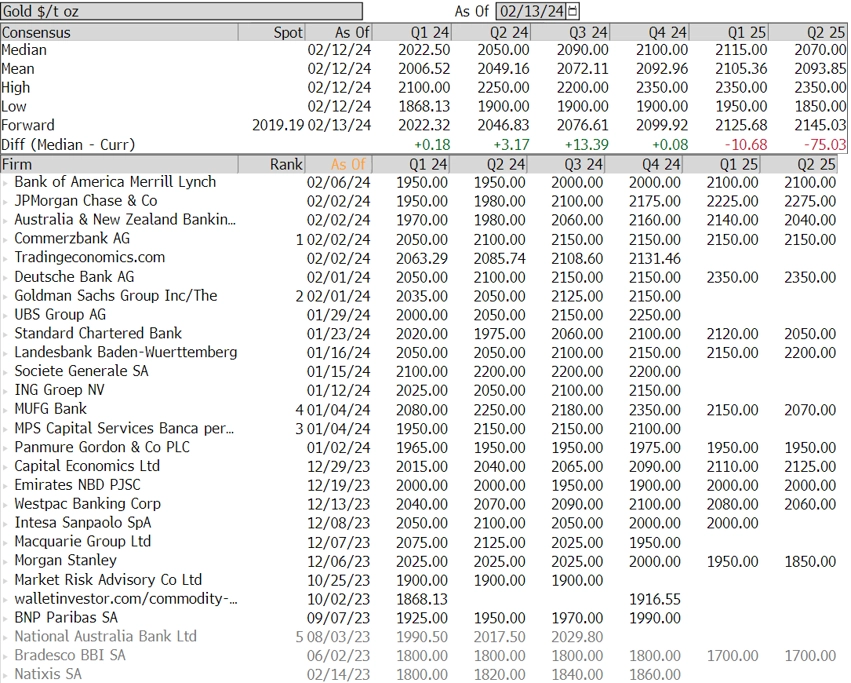Select the Low consensus row label
The image size is (851, 683).
pos(14,106)
